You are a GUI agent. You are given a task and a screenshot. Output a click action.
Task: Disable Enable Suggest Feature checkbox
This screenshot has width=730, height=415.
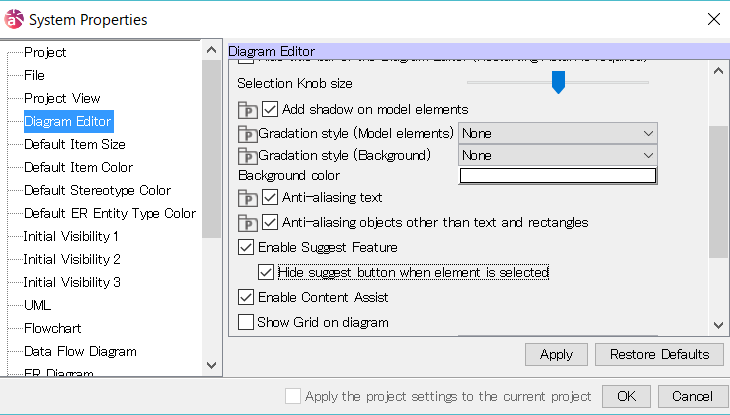246,247
